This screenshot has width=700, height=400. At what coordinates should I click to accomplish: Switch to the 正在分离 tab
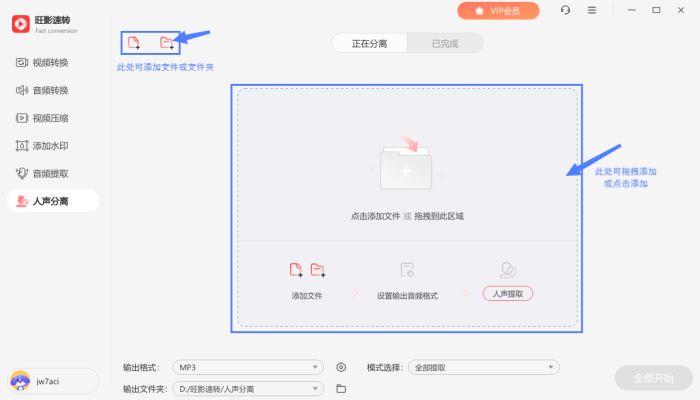(369, 43)
